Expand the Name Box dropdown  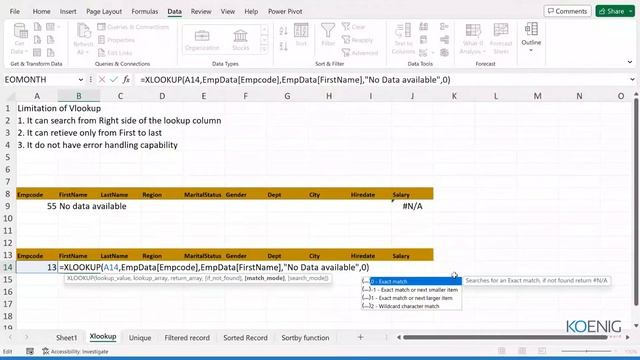click(80, 80)
